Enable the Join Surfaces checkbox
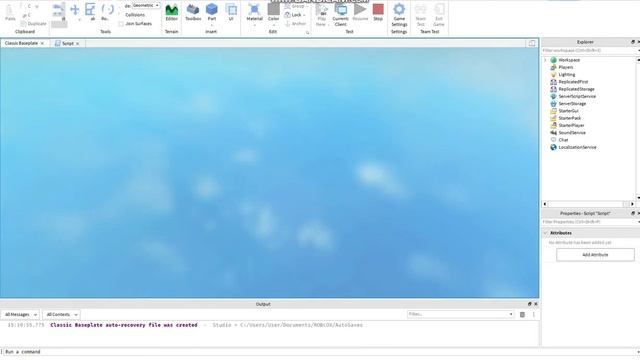Screen dimensions: 640x360 121,24
